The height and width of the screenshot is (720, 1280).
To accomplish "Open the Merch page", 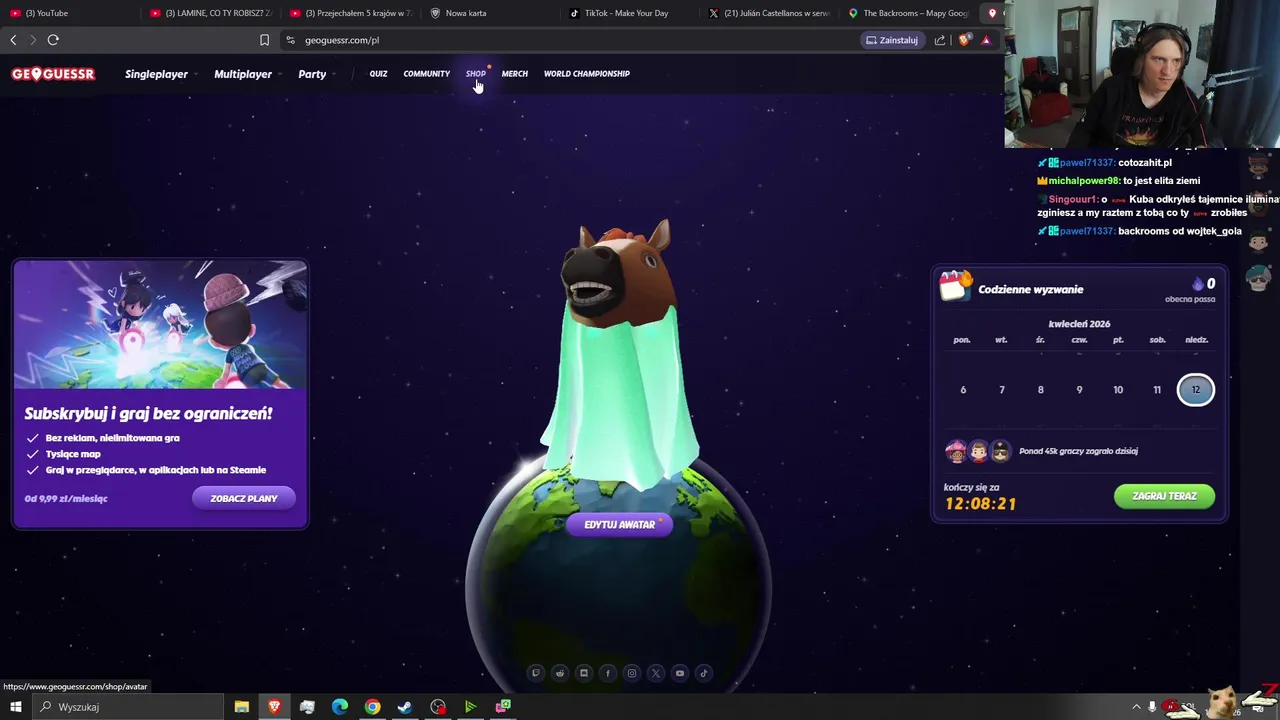I will tap(515, 74).
